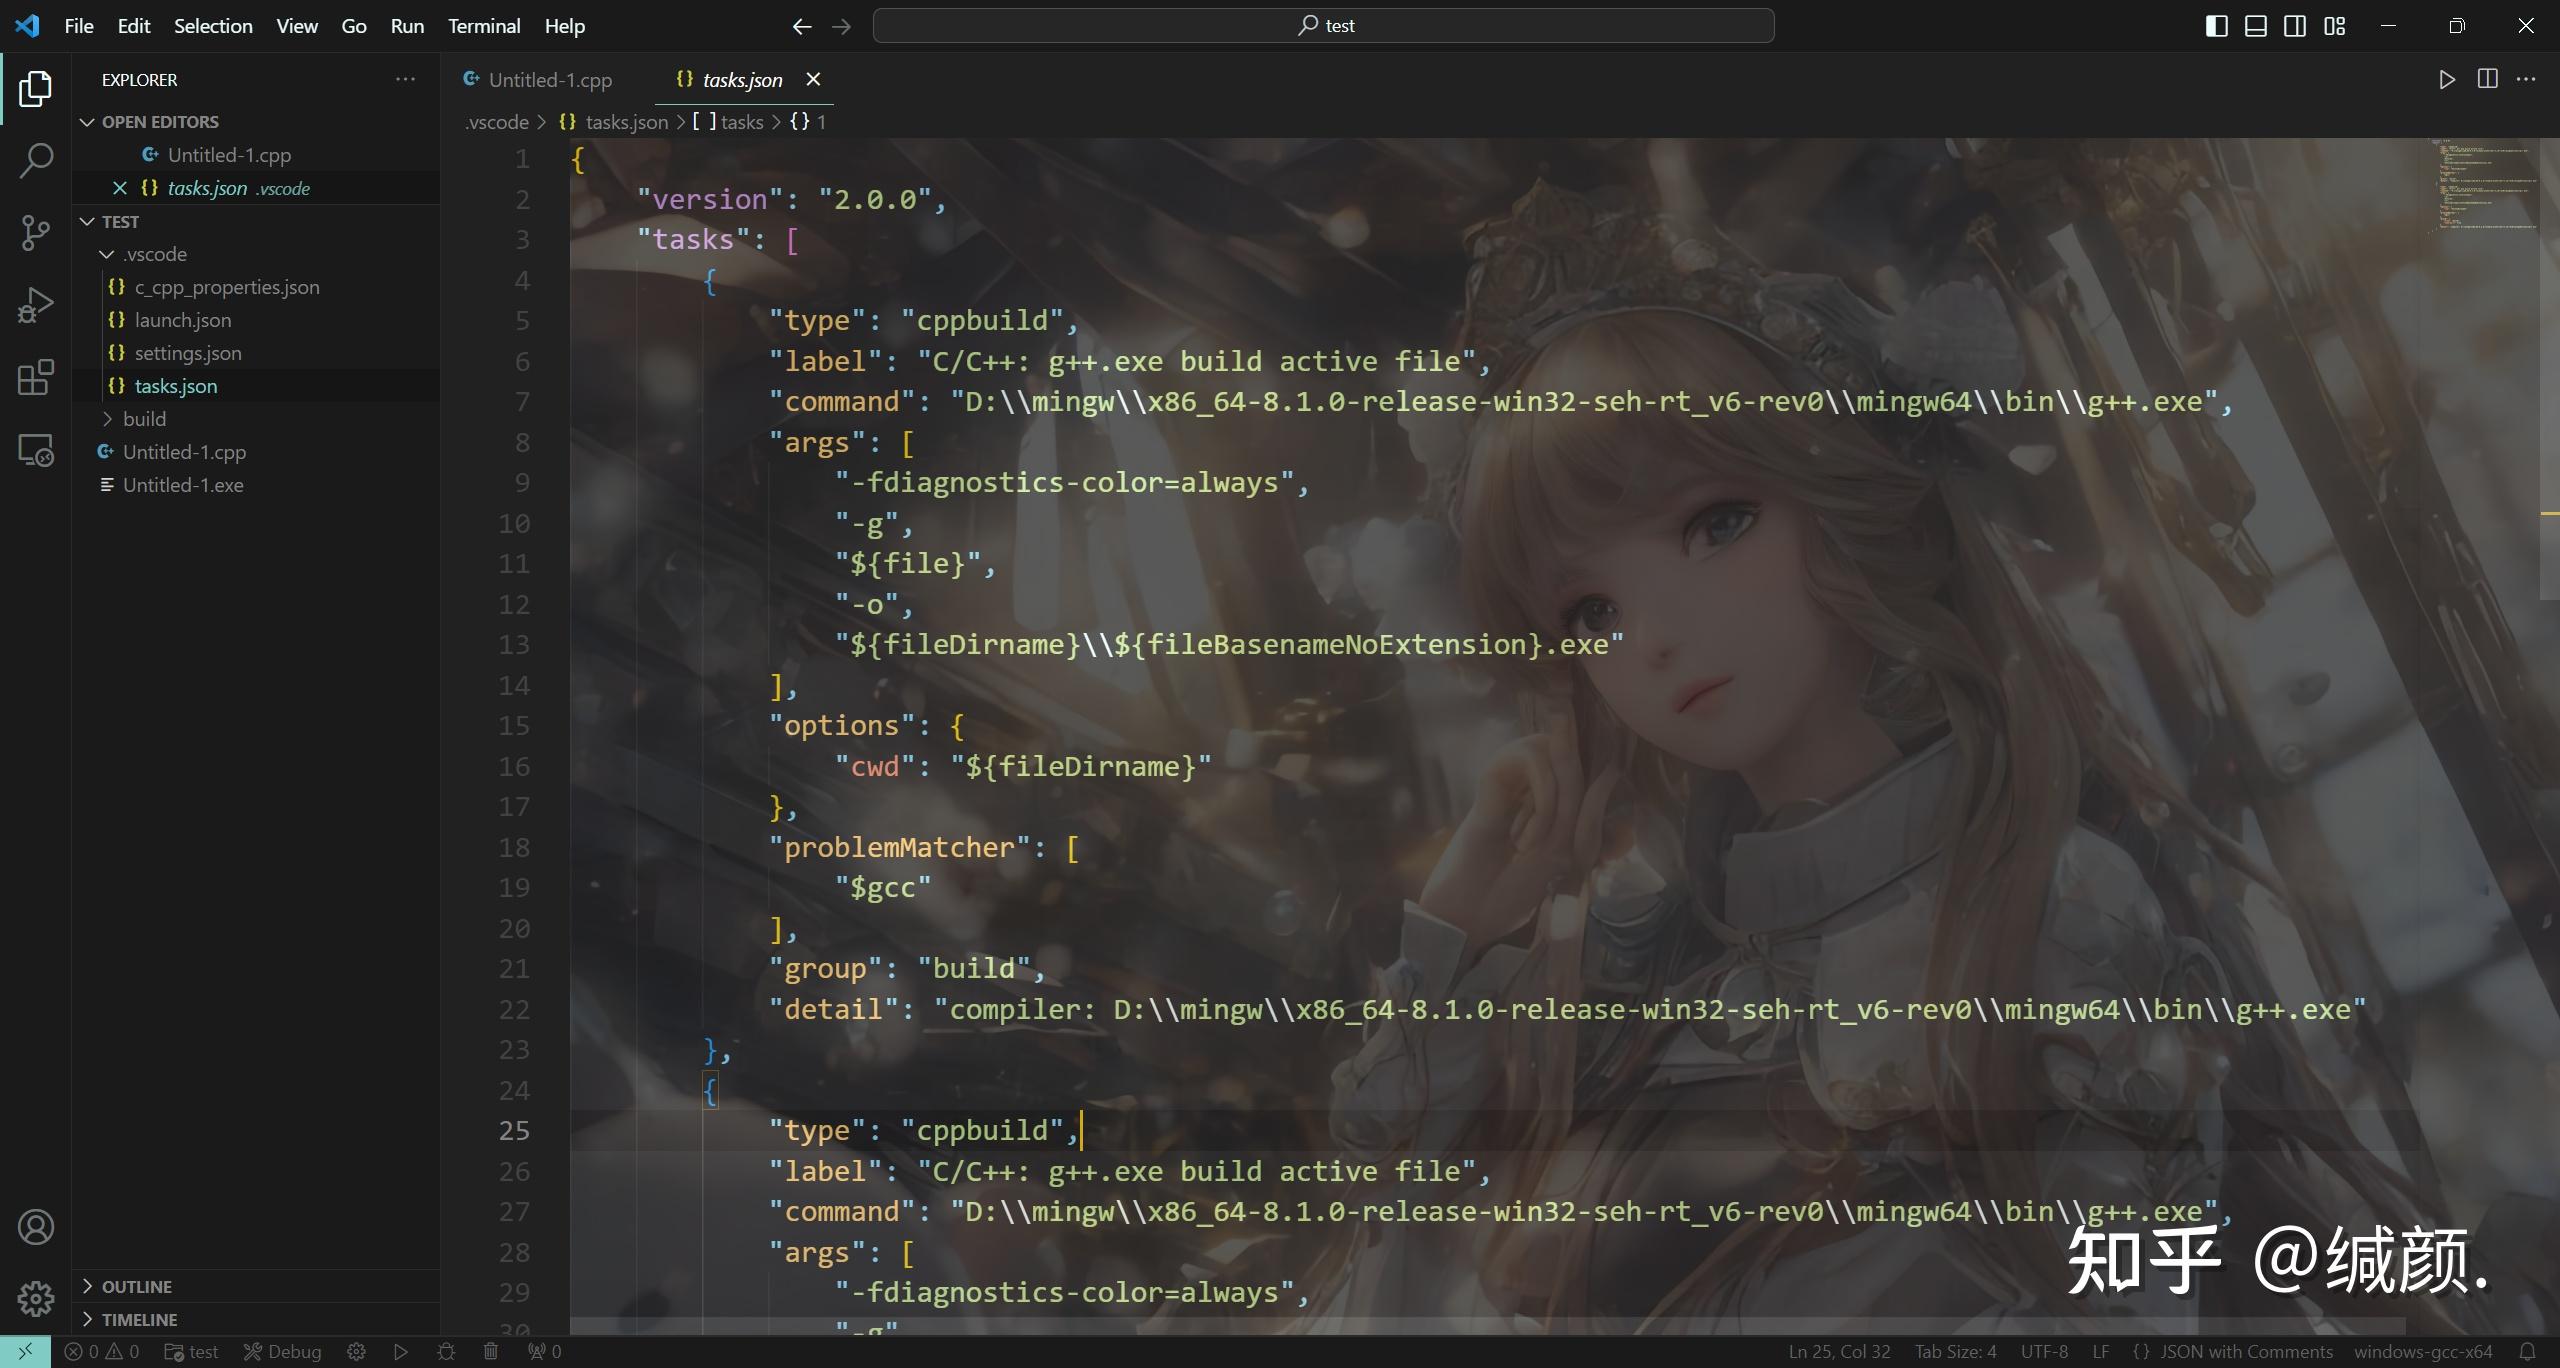Viewport: 2560px width, 1368px height.
Task: Open the Search view in the activity bar
Action: (x=36, y=160)
